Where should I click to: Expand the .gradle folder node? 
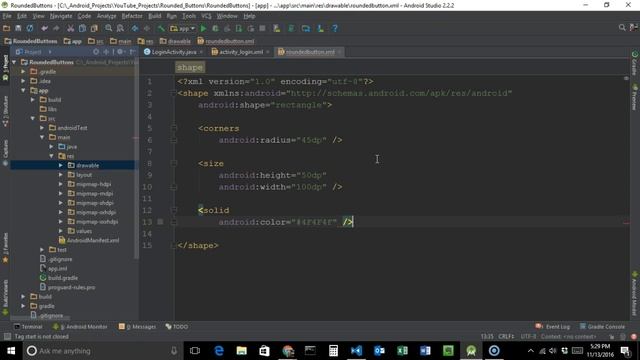24,71
